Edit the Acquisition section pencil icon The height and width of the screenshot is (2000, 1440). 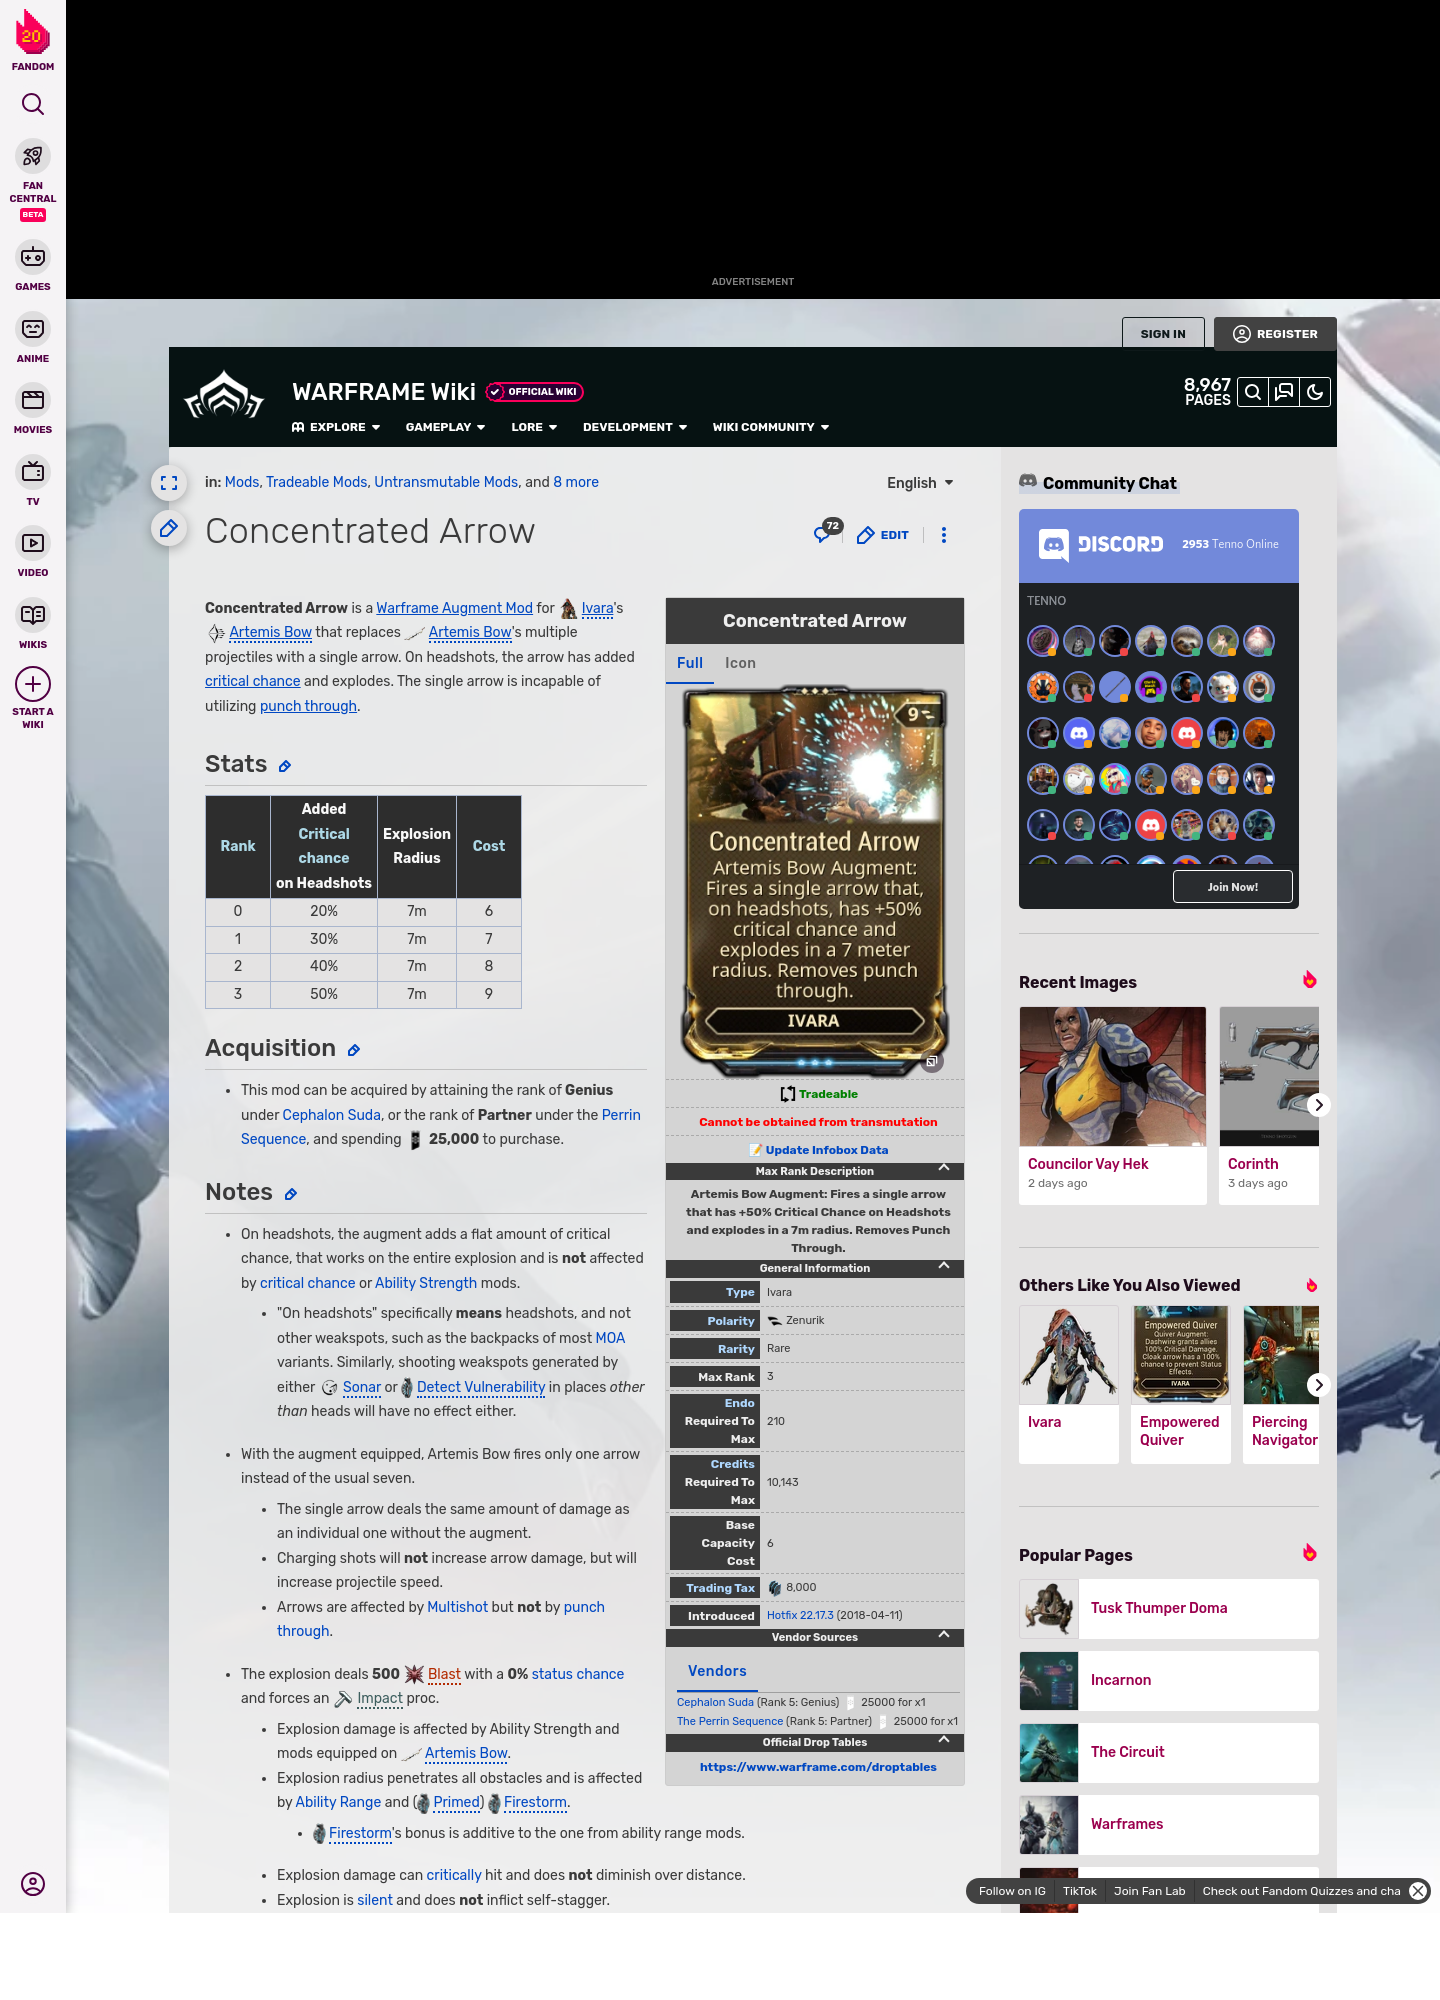(x=354, y=1050)
